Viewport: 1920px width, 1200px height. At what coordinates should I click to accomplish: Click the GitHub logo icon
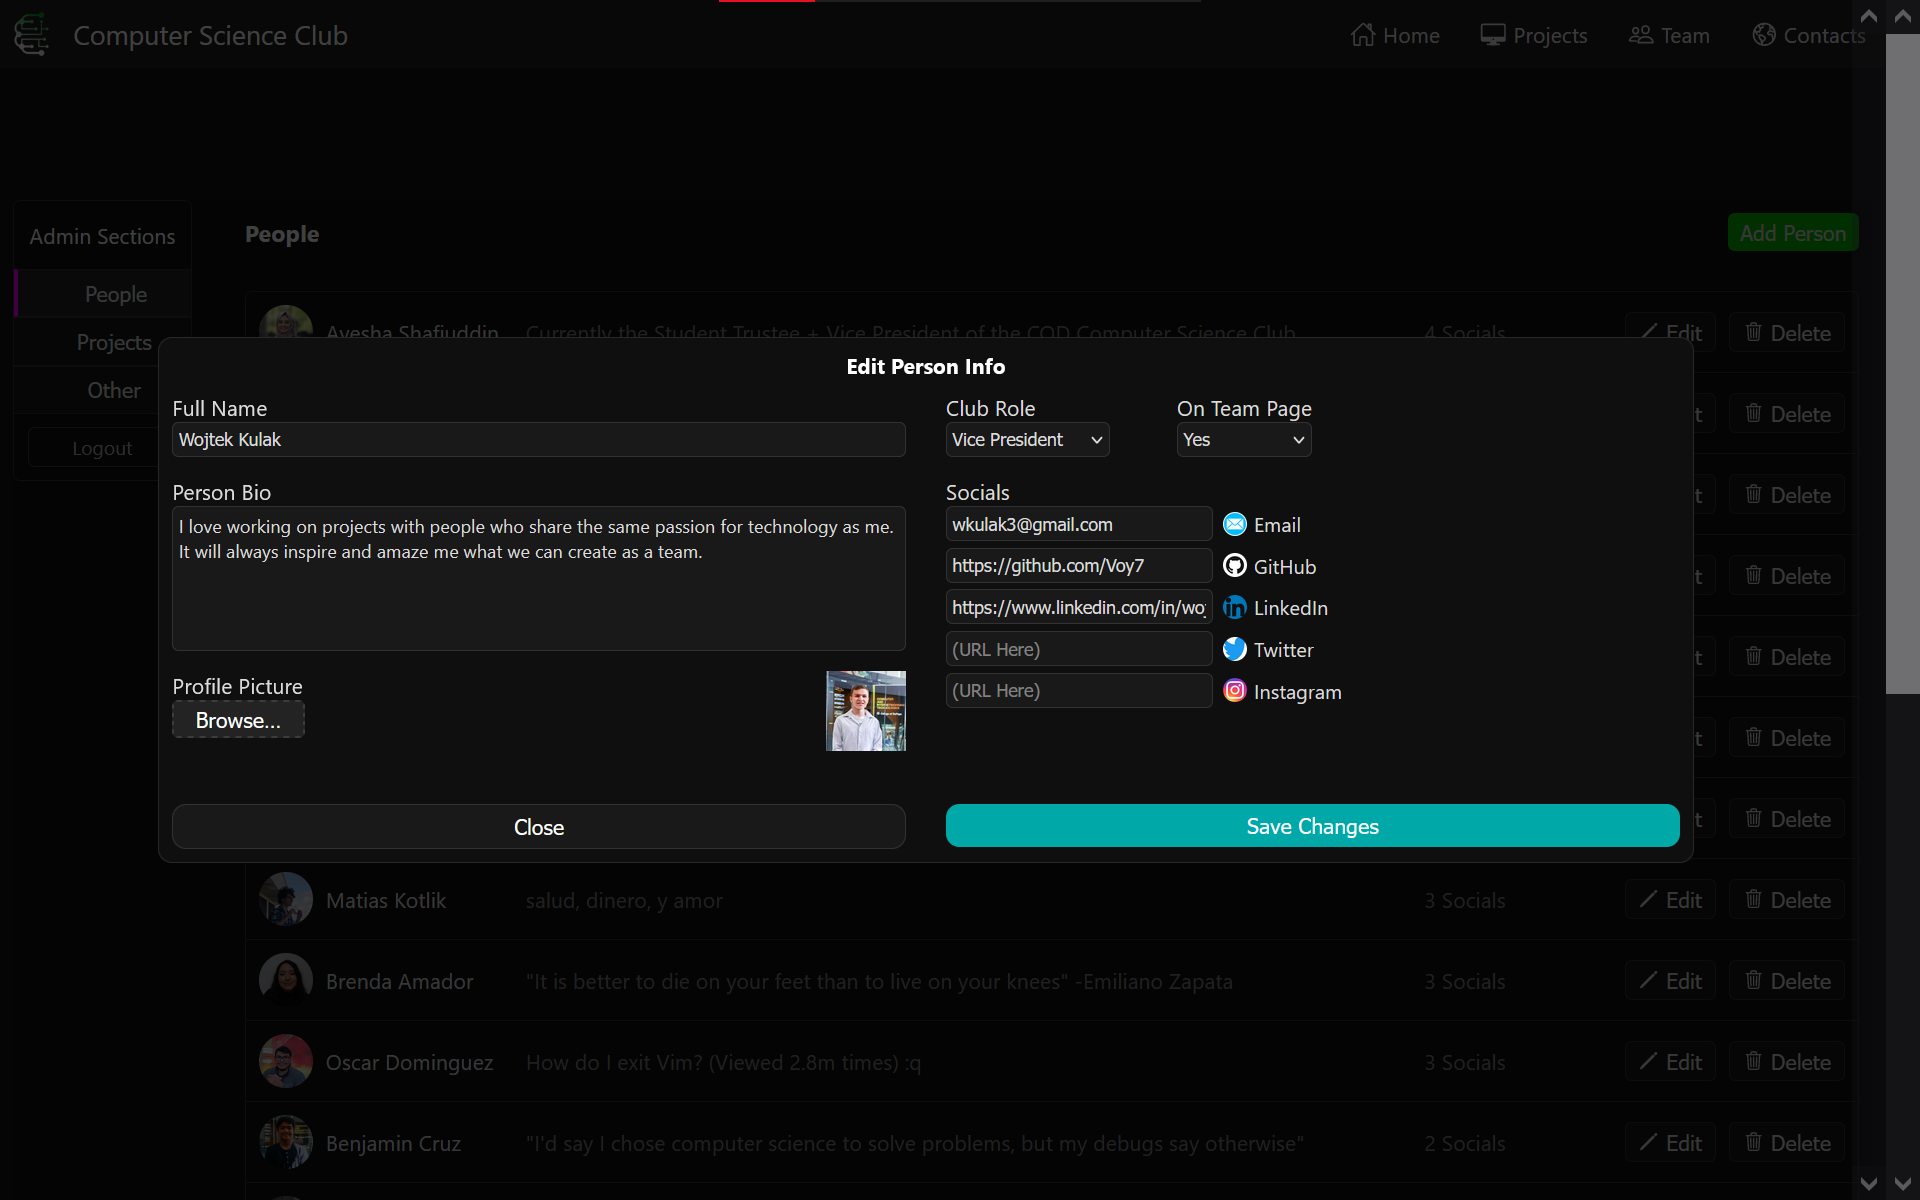1235,566
